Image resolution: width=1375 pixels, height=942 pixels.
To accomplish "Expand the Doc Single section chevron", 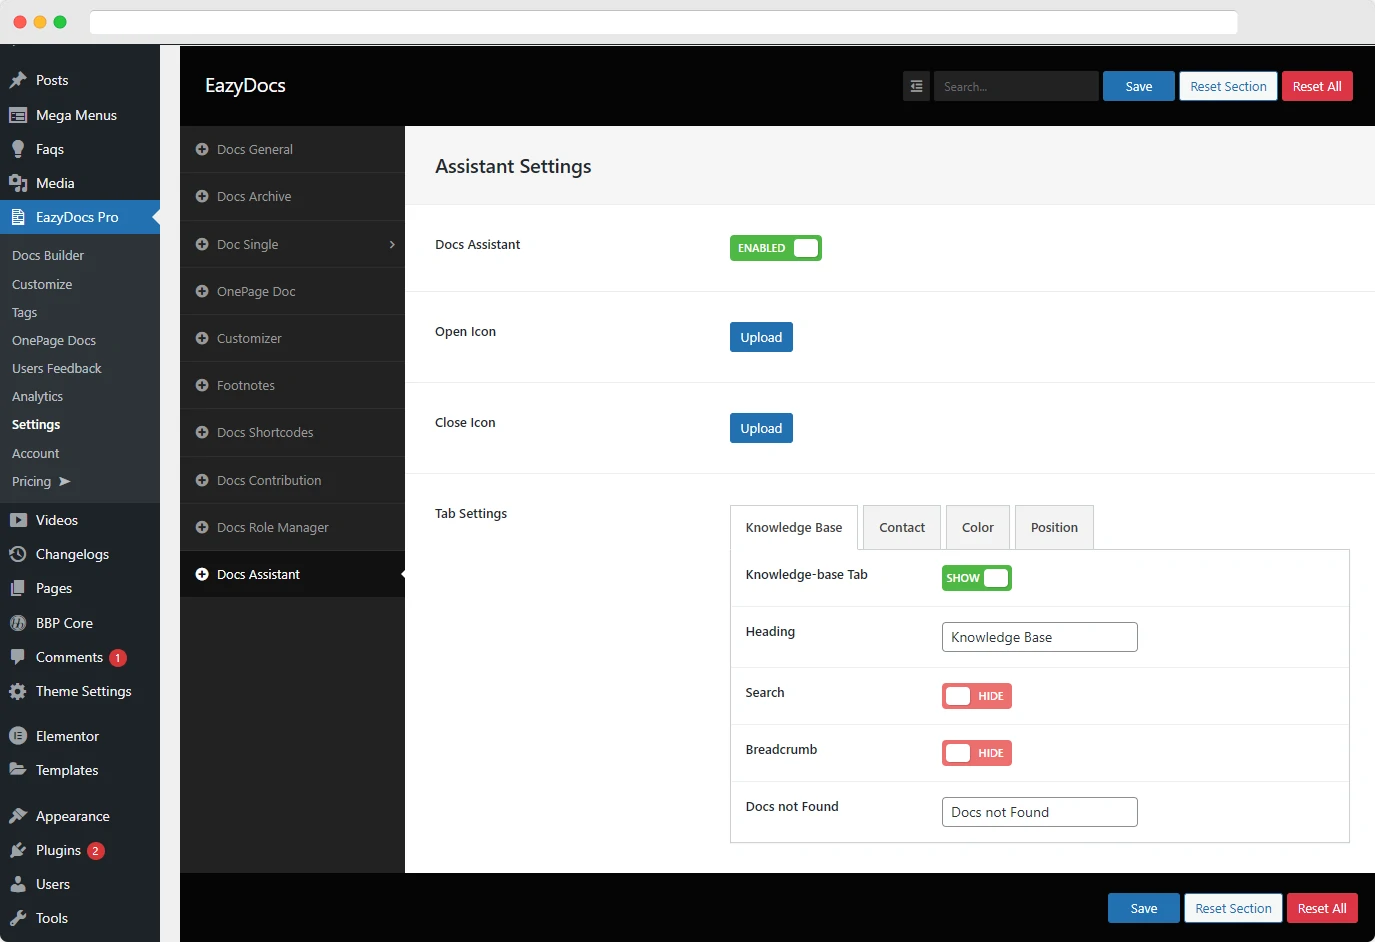I will click(394, 244).
